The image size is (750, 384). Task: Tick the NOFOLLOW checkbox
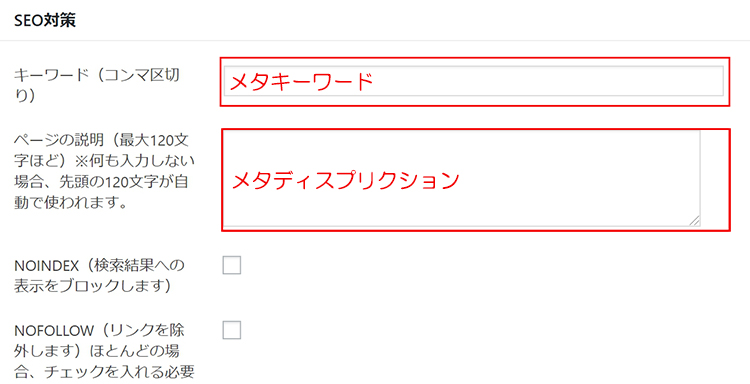232,330
